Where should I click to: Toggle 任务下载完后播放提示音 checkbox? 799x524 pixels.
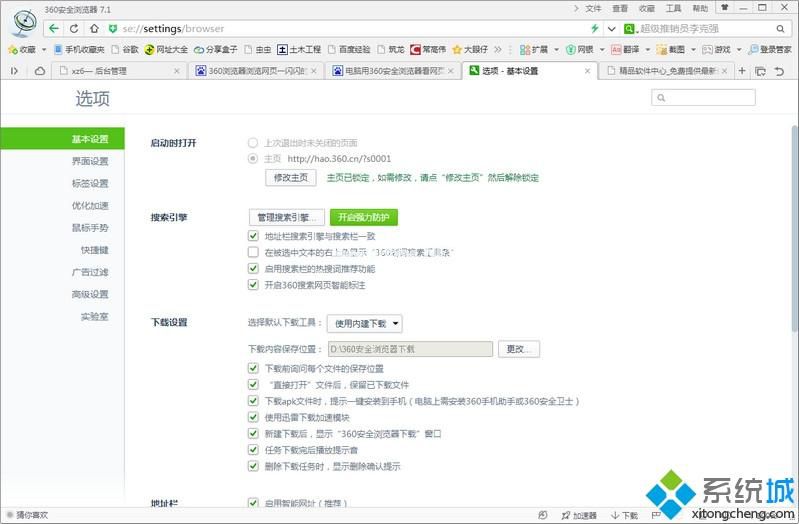point(253,450)
